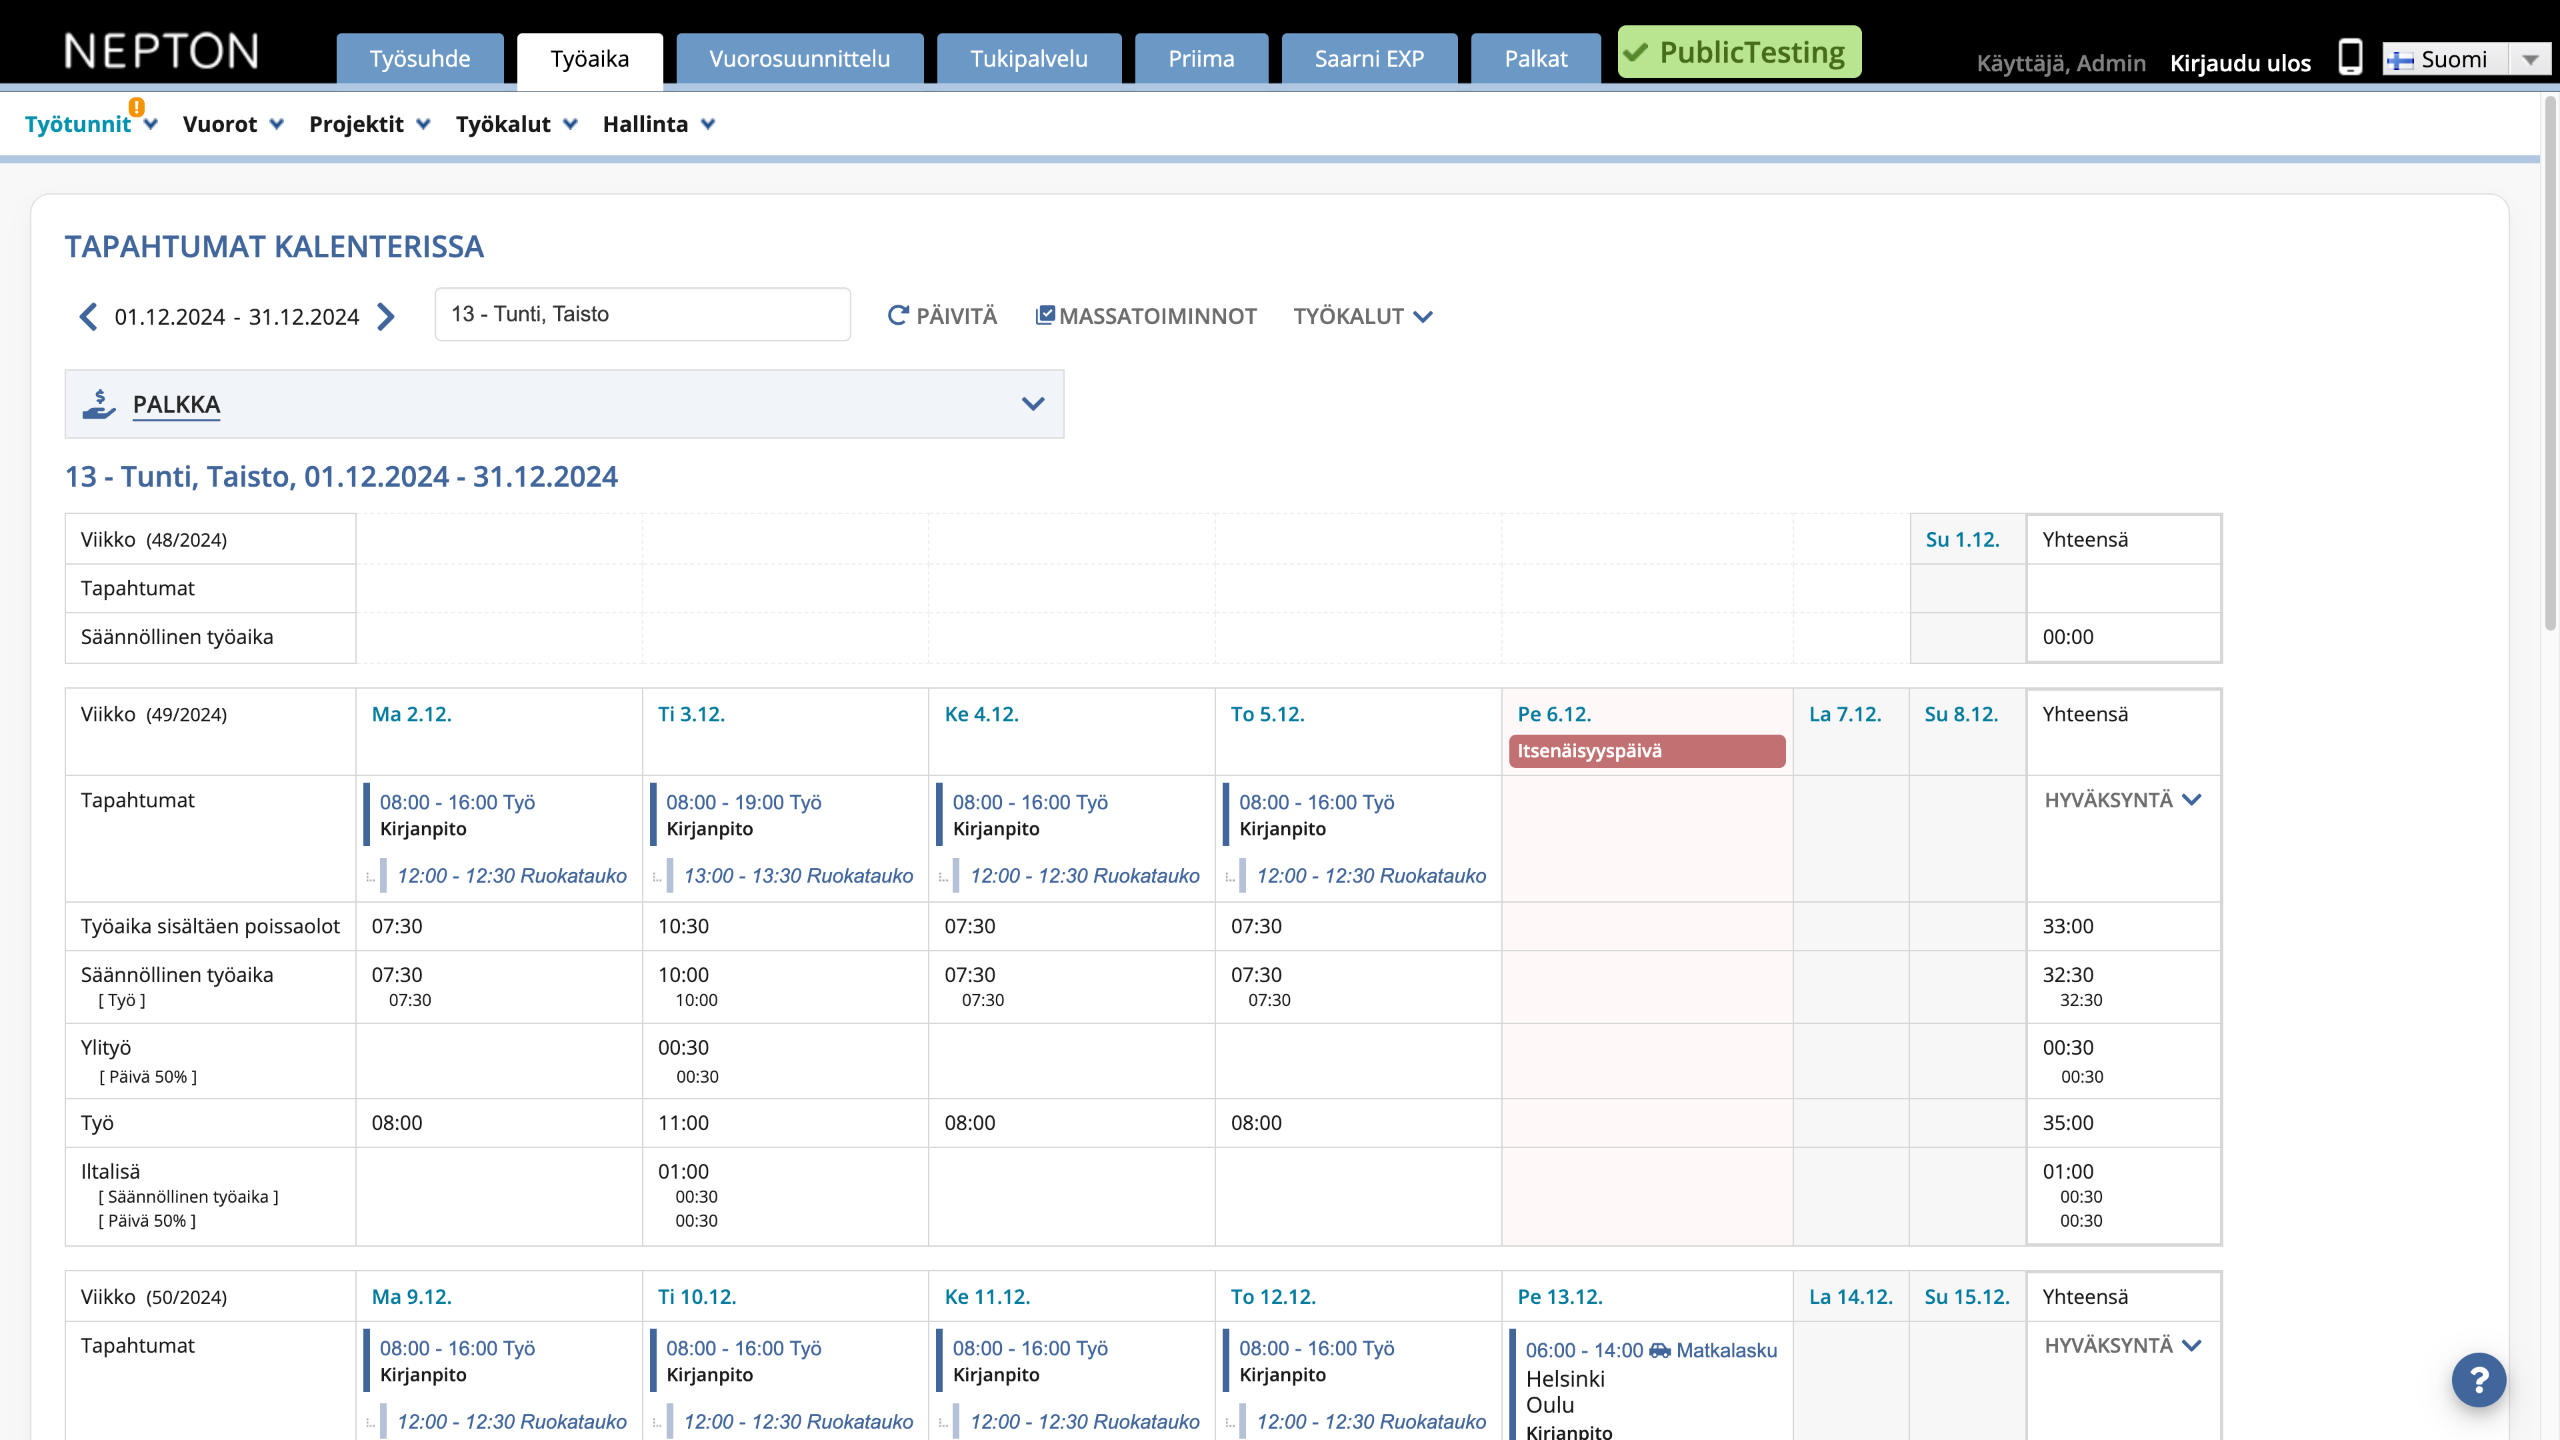The image size is (2560, 1440).
Task: Click the mobile device icon
Action: (2350, 58)
